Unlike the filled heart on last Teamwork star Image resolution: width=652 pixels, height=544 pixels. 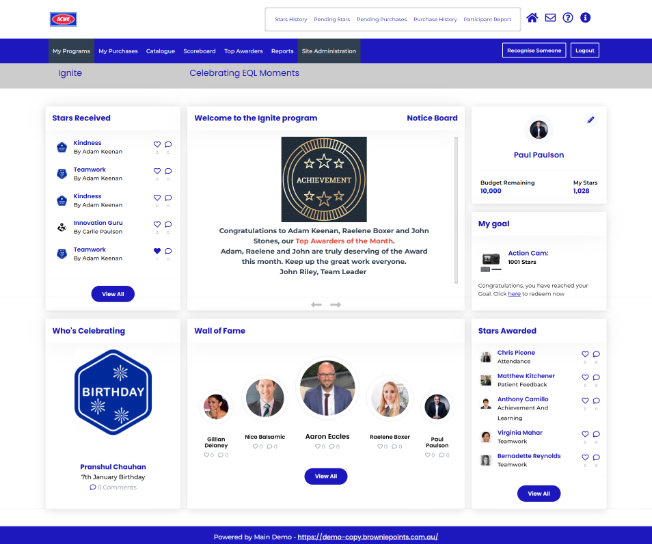coord(157,251)
